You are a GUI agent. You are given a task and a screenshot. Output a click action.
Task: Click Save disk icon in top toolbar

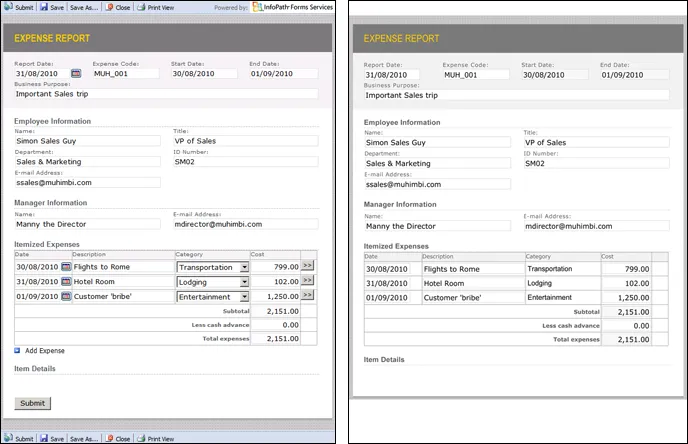44,6
